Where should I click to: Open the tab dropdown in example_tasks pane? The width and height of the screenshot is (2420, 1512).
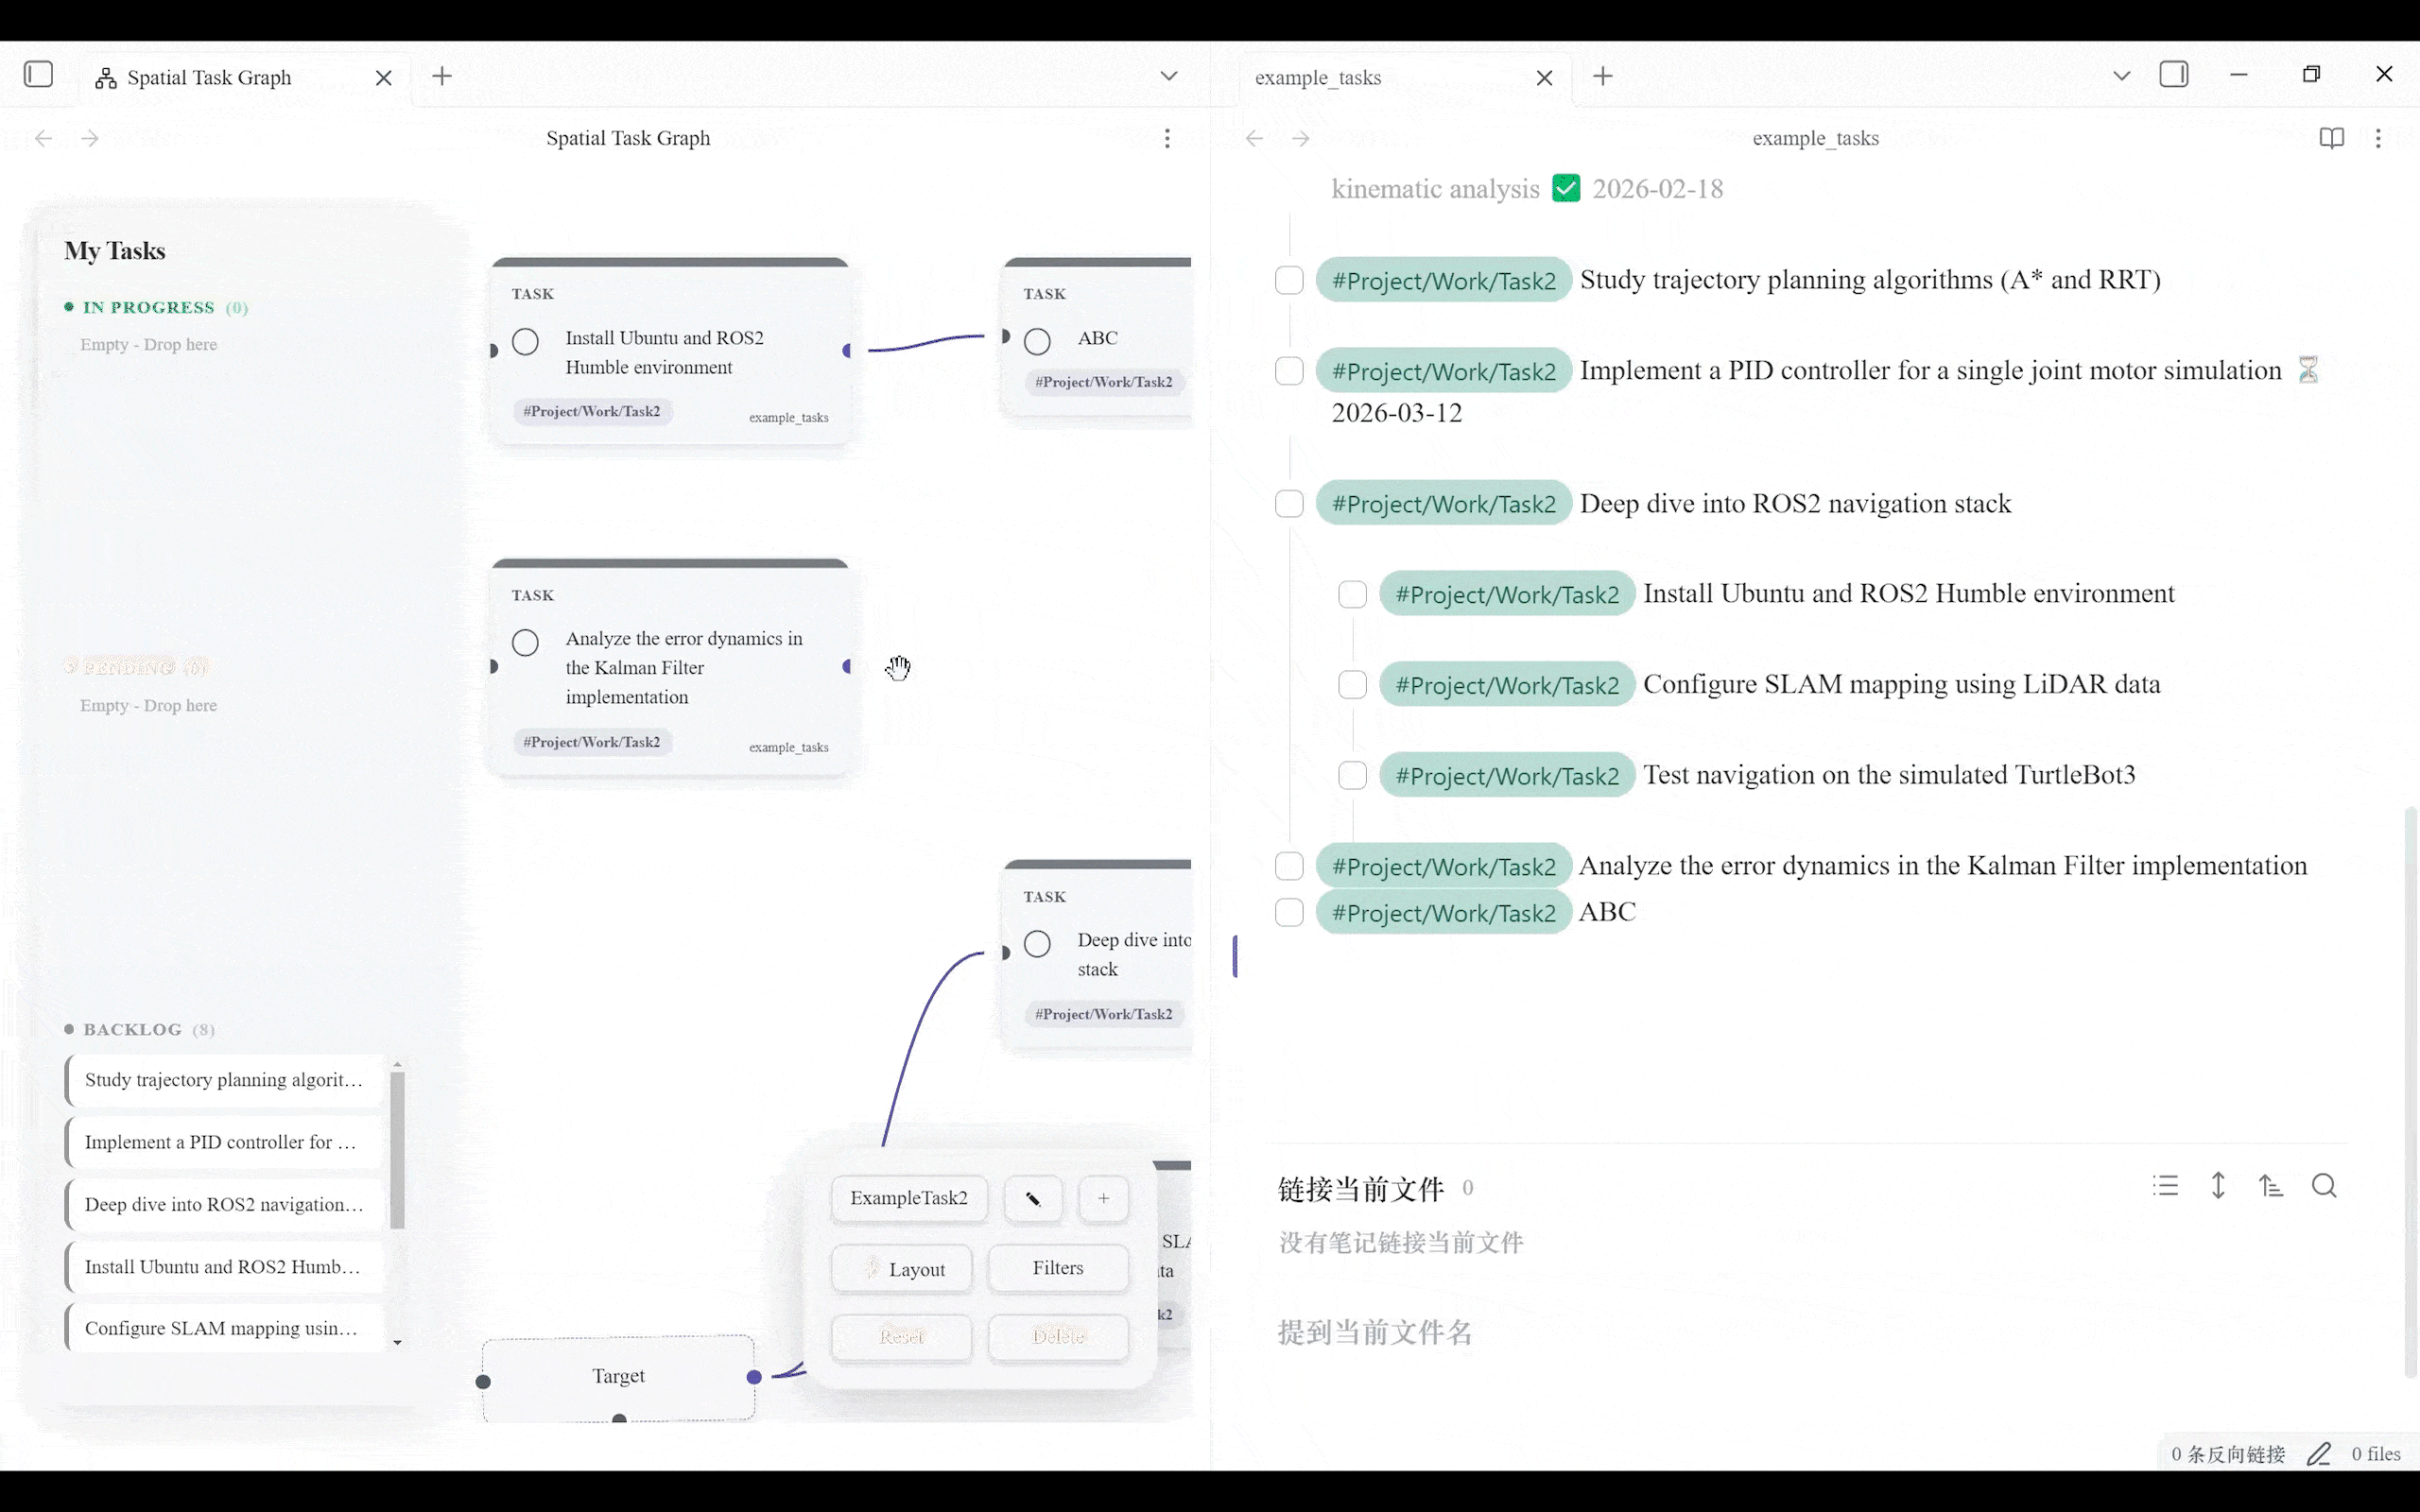tap(2120, 75)
